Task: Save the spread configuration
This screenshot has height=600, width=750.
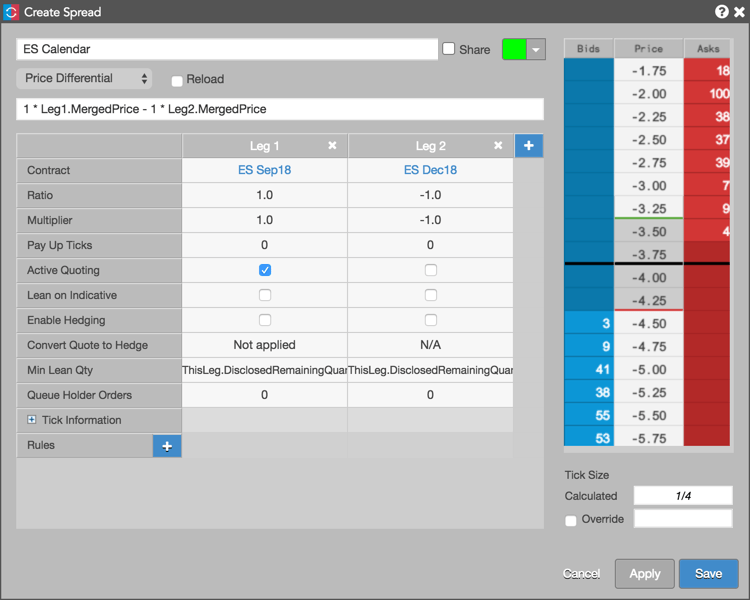Action: coord(708,574)
